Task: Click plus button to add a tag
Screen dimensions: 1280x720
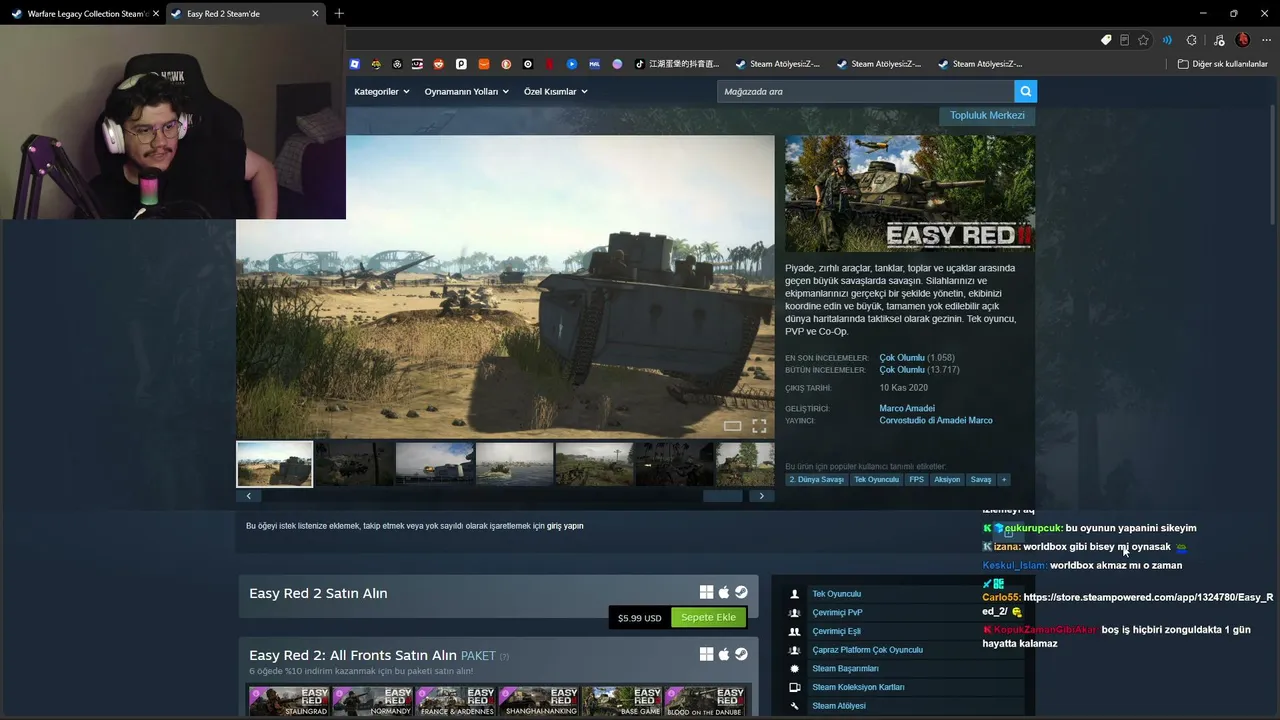Action: pos(1004,480)
